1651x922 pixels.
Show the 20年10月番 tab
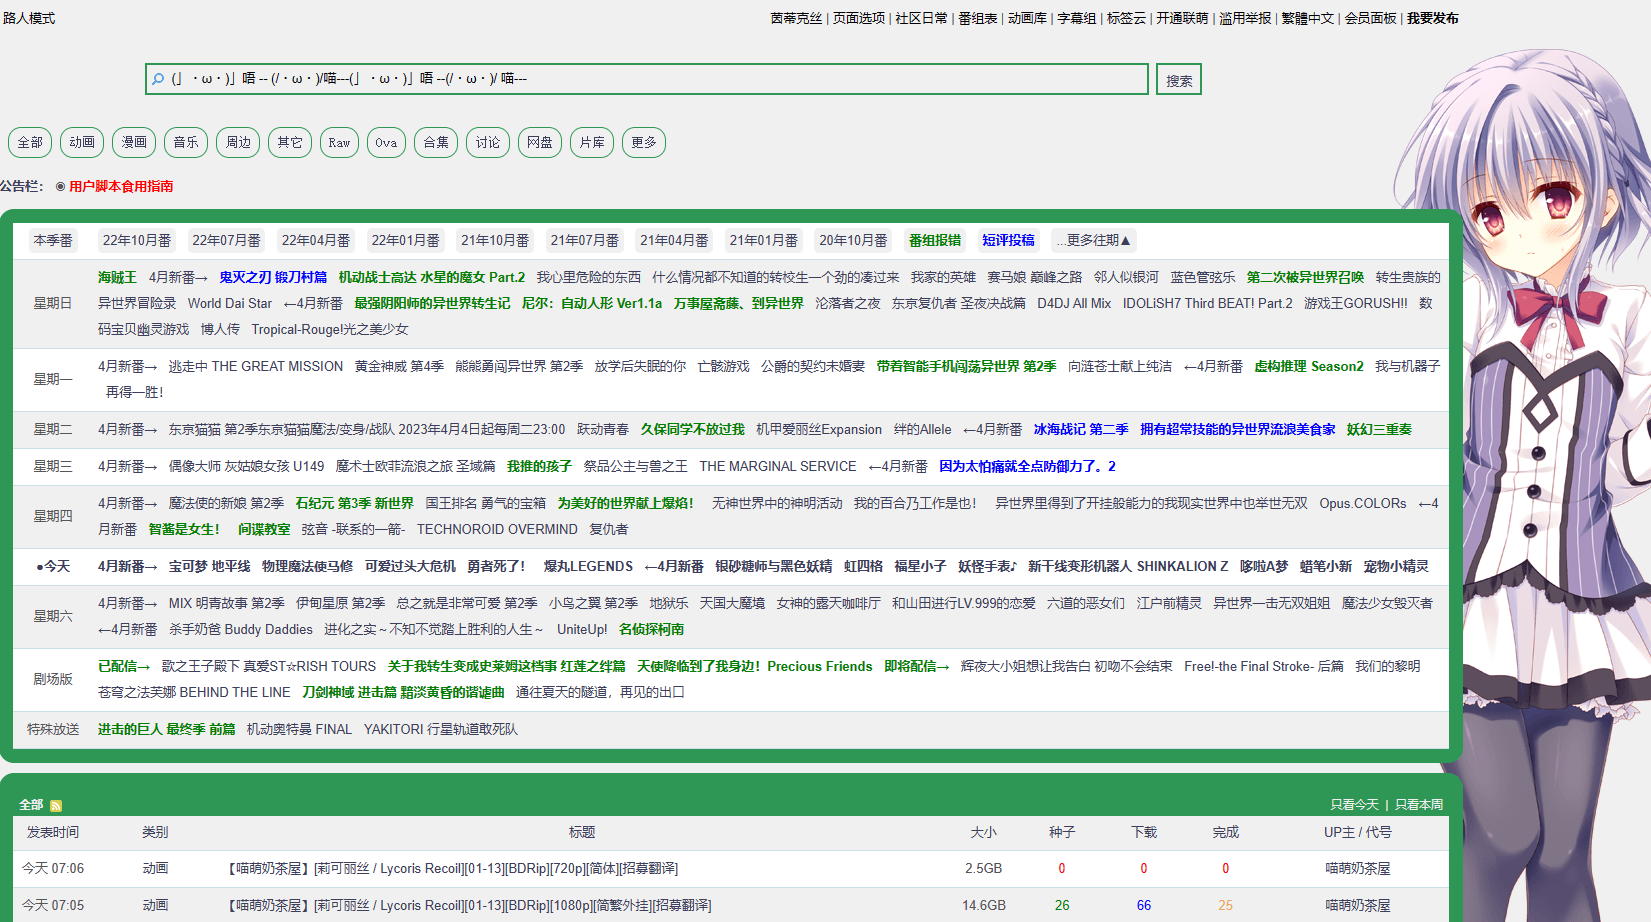(854, 240)
